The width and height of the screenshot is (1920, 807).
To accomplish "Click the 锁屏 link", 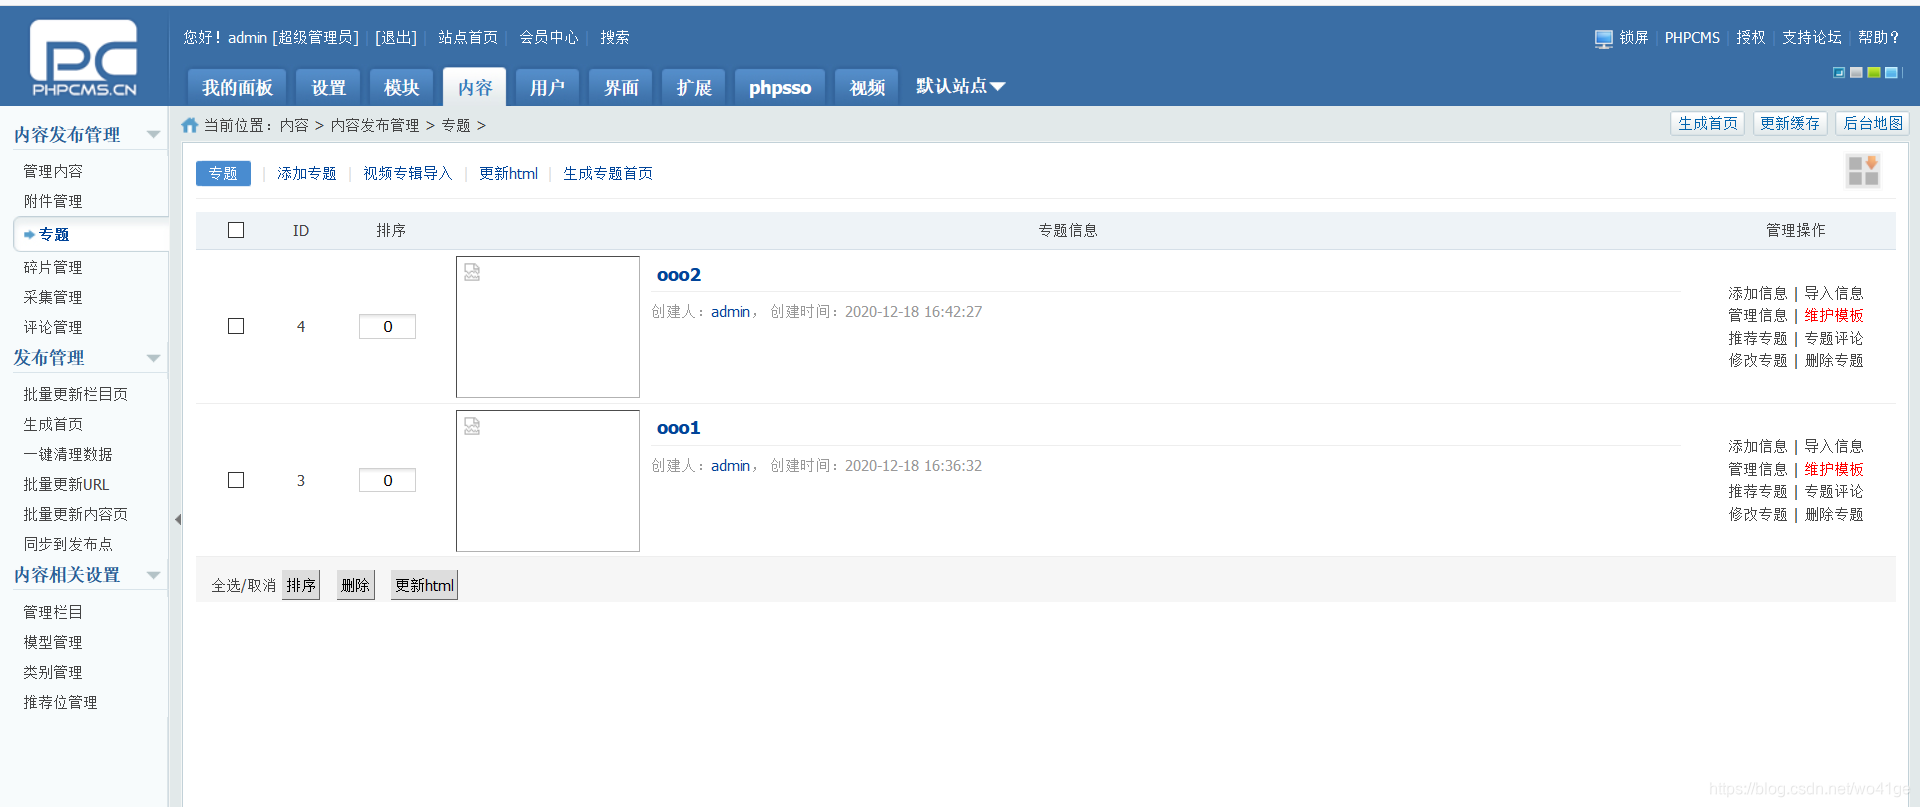I will [x=1634, y=37].
